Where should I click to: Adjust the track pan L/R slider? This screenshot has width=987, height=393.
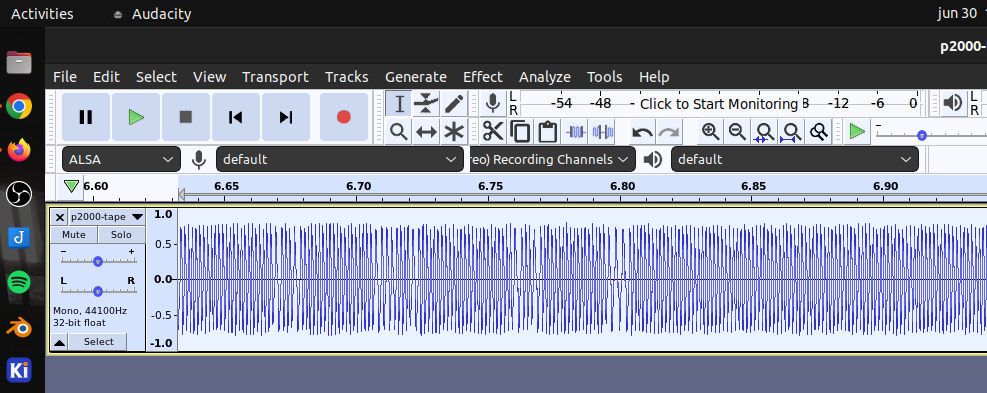98,291
